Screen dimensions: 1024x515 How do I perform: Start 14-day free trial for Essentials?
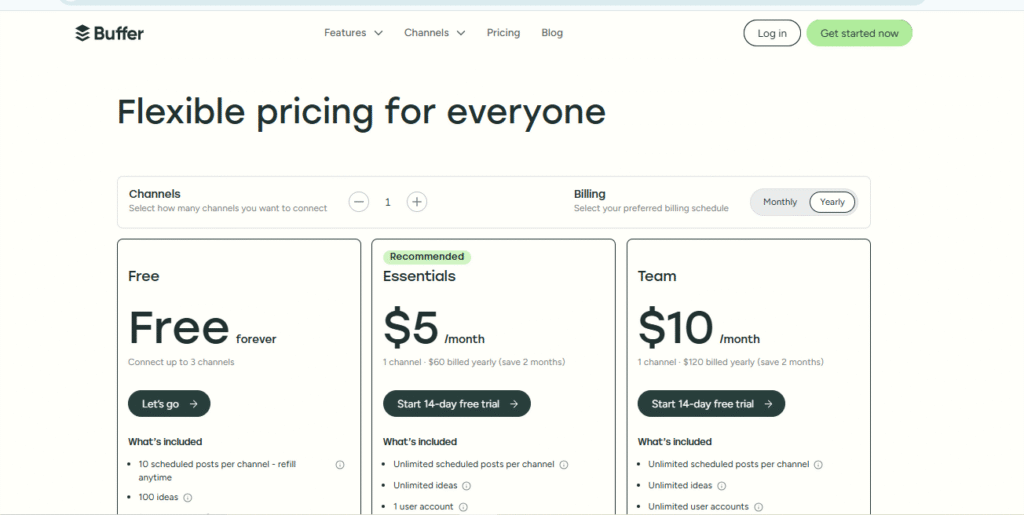(x=456, y=403)
